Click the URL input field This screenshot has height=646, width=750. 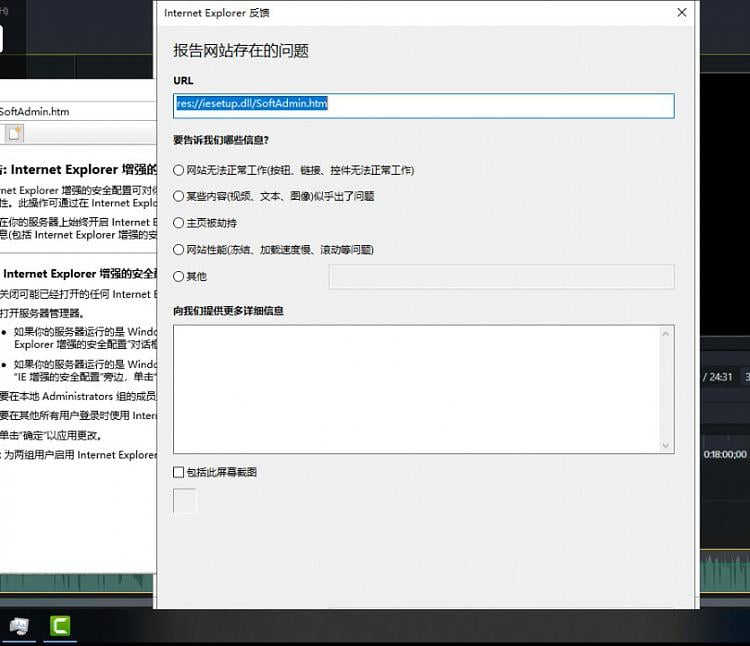coord(423,106)
